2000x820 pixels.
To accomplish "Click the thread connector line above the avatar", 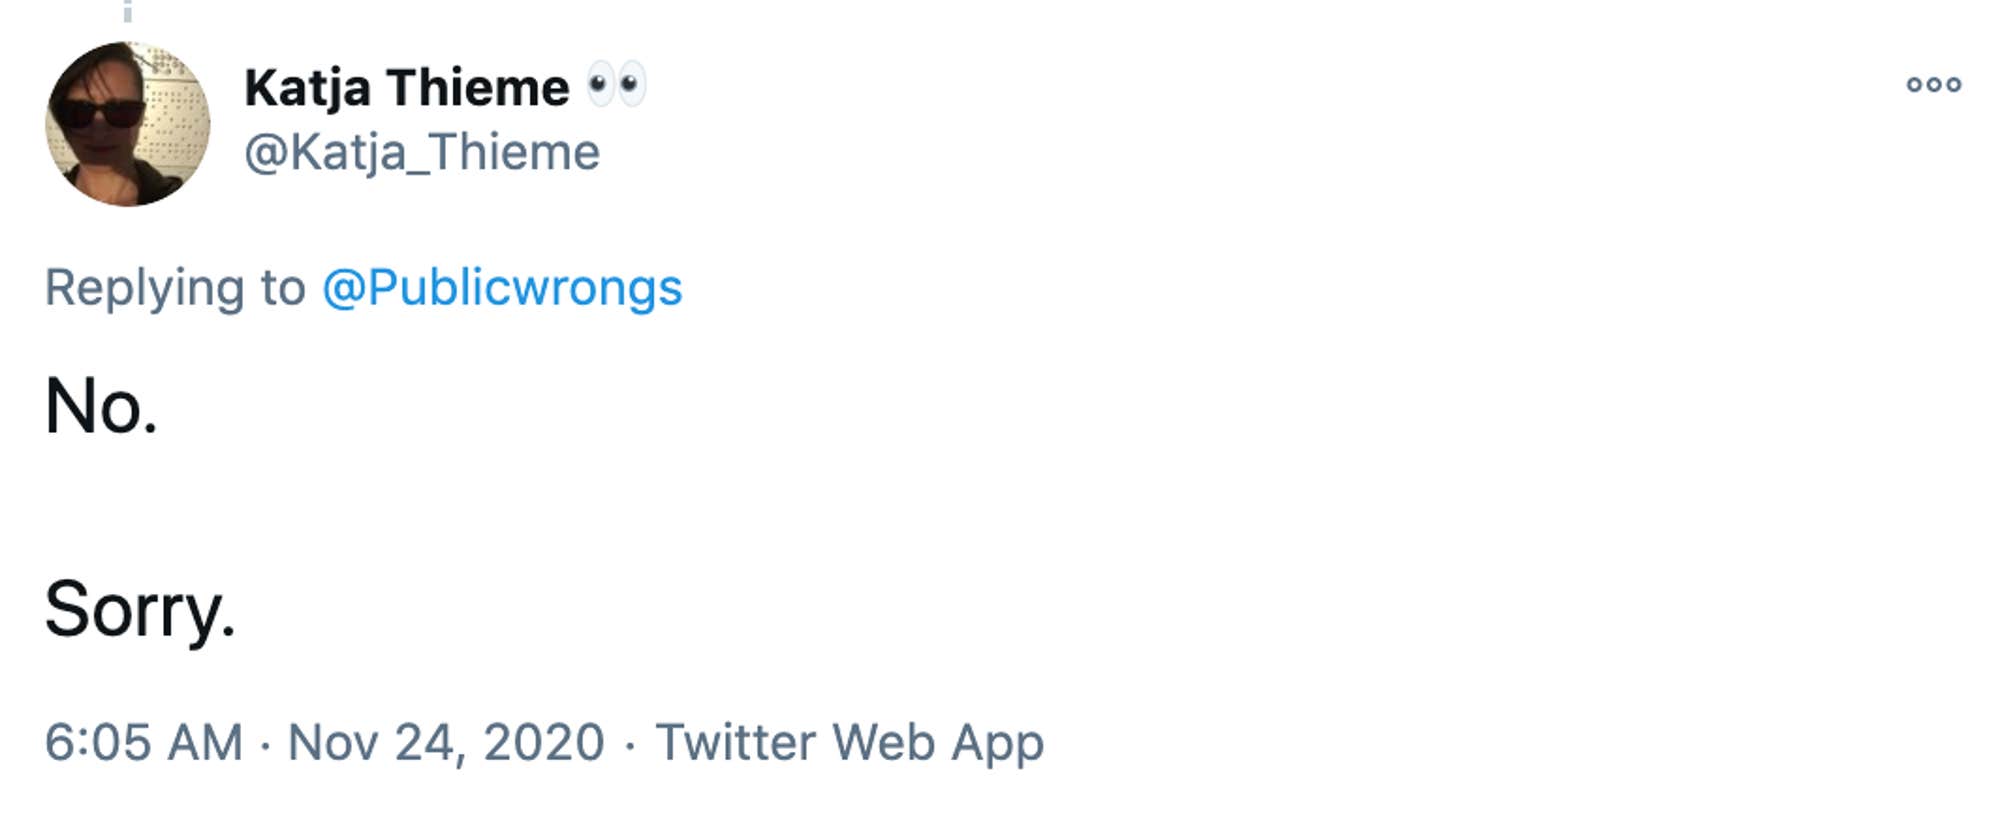I will 127,11.
